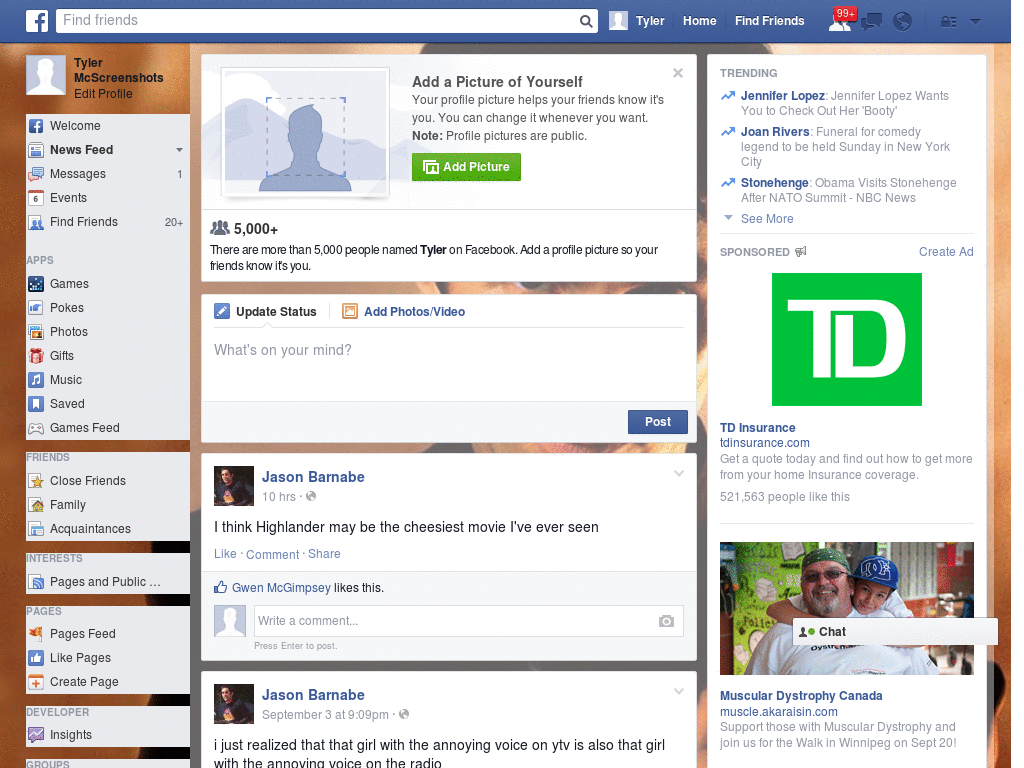The height and width of the screenshot is (768, 1024).
Task: Open Stonehenge trending topic
Action: click(x=775, y=183)
